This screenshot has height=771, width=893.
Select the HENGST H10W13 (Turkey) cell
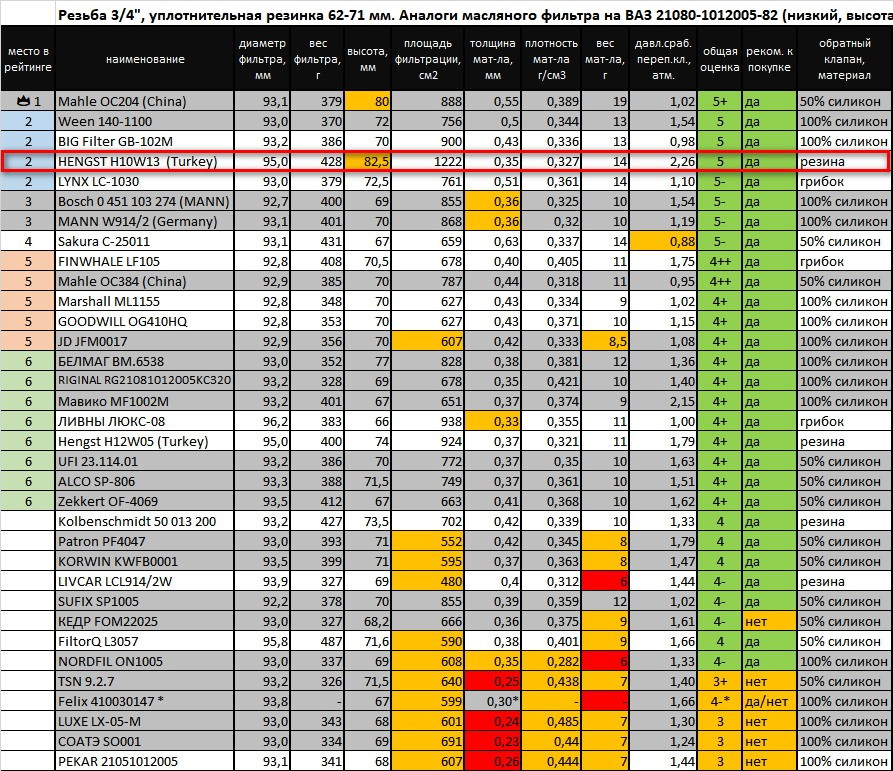click(145, 162)
